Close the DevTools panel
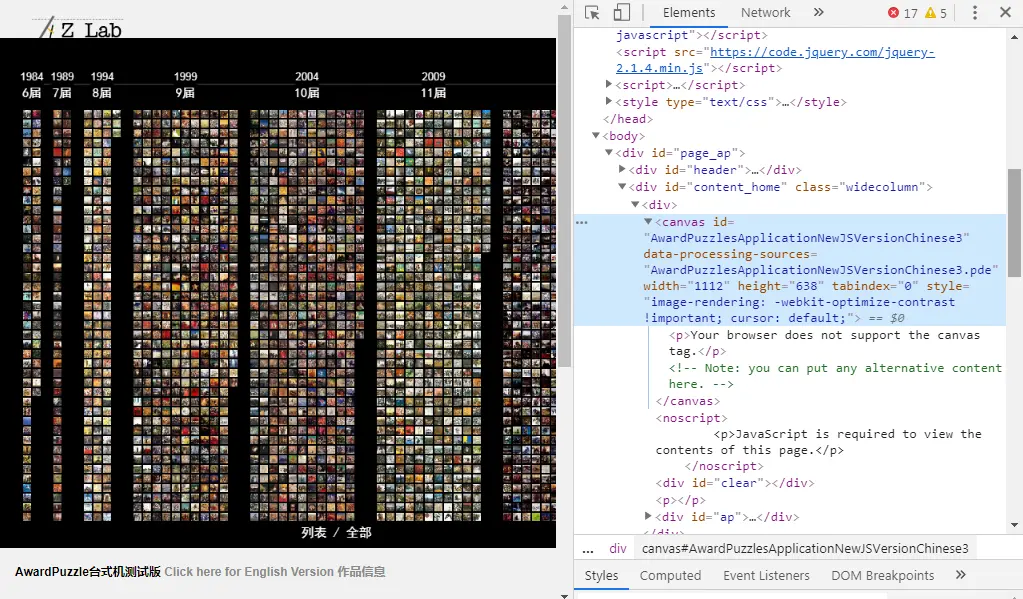The image size is (1023, 599). 1005,12
